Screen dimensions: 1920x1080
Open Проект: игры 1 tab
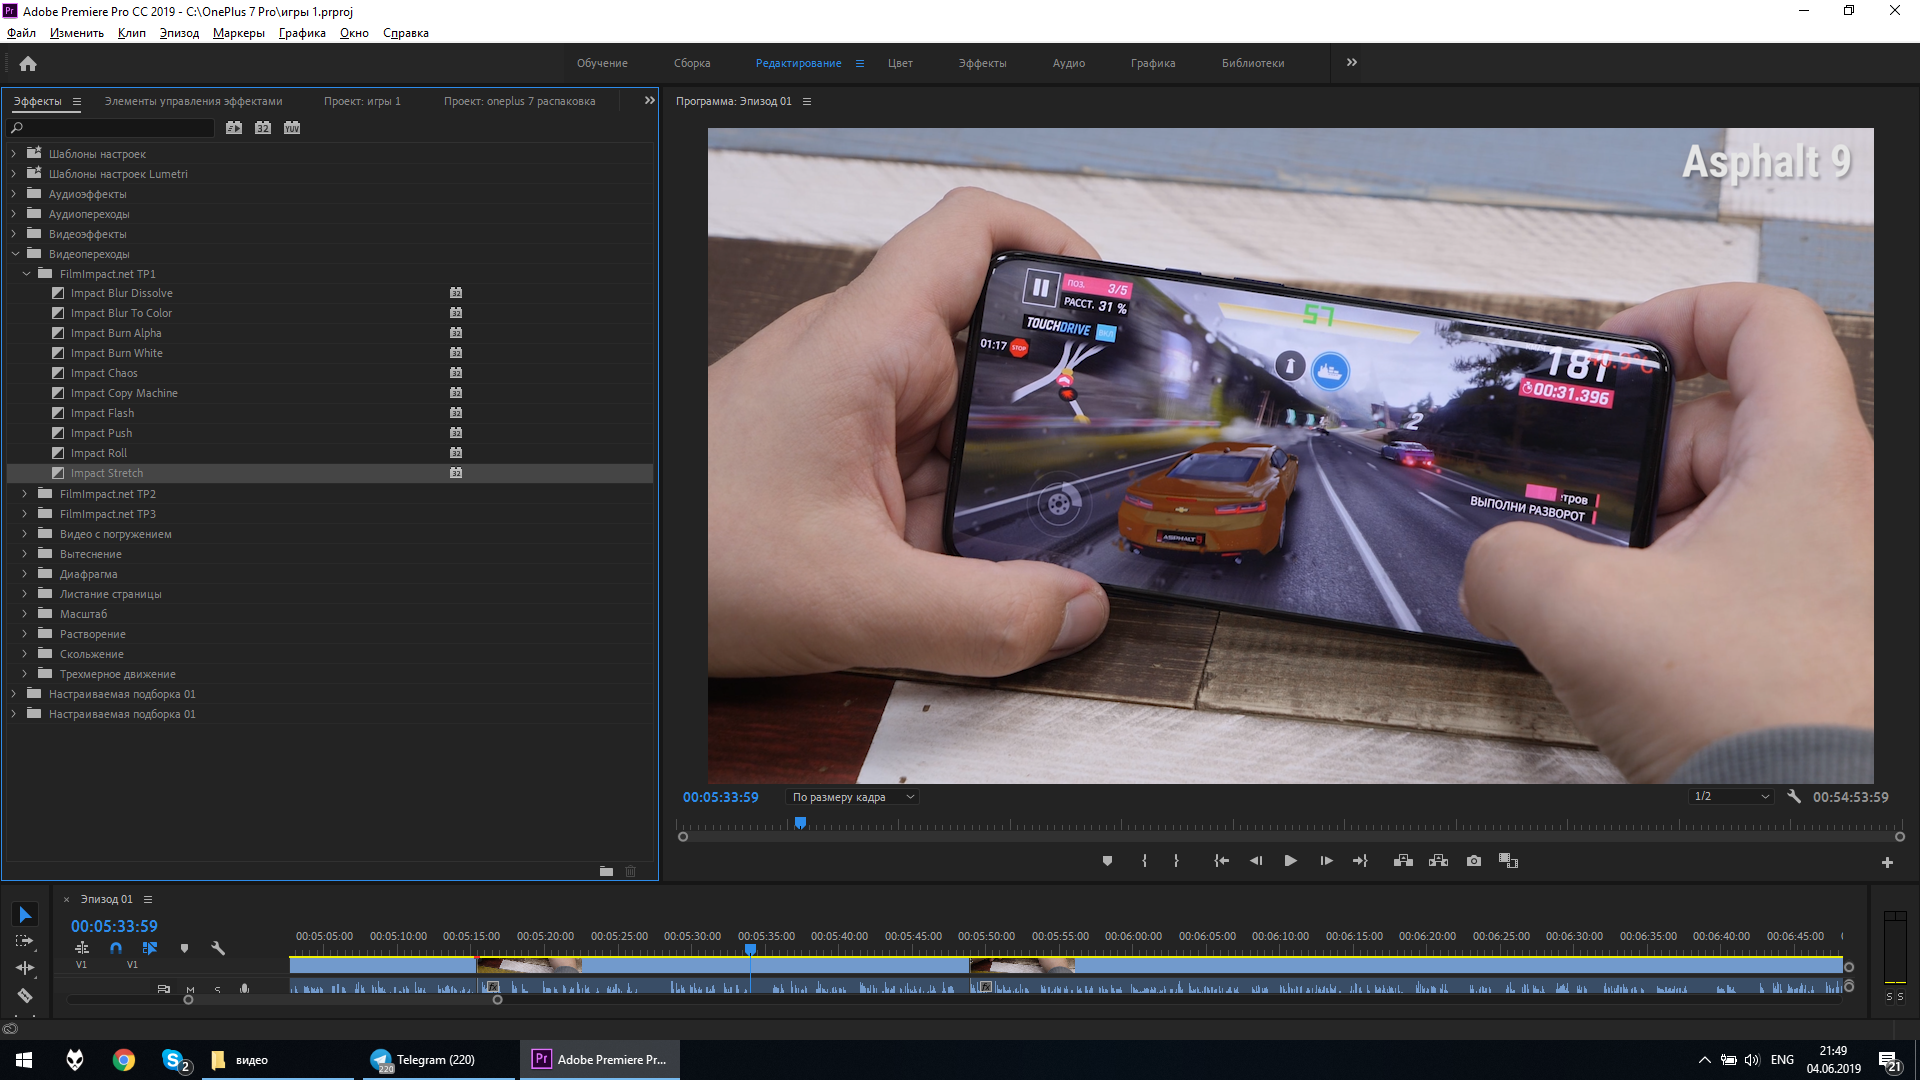point(362,101)
